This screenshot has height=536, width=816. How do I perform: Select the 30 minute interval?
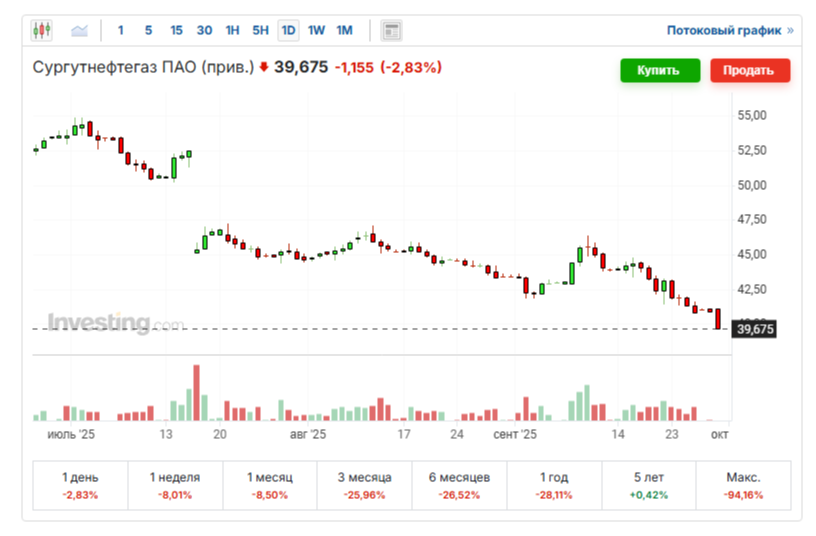tap(204, 30)
